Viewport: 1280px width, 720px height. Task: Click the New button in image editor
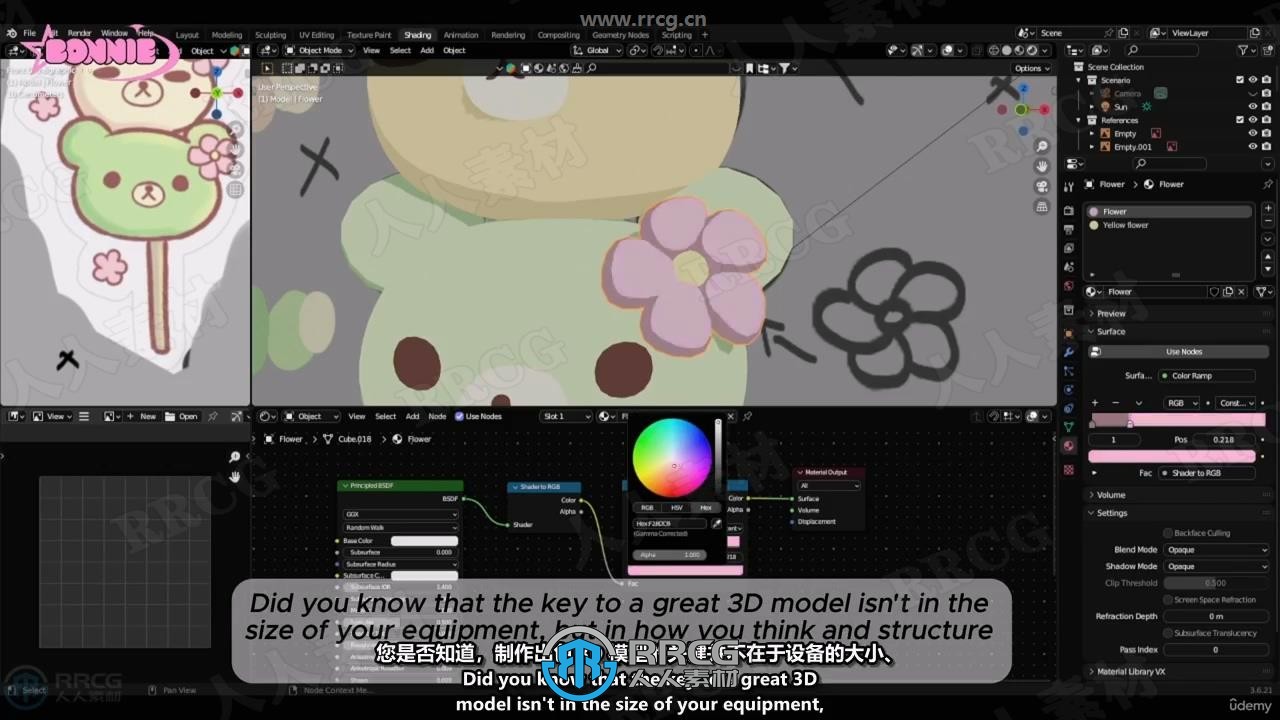point(142,416)
